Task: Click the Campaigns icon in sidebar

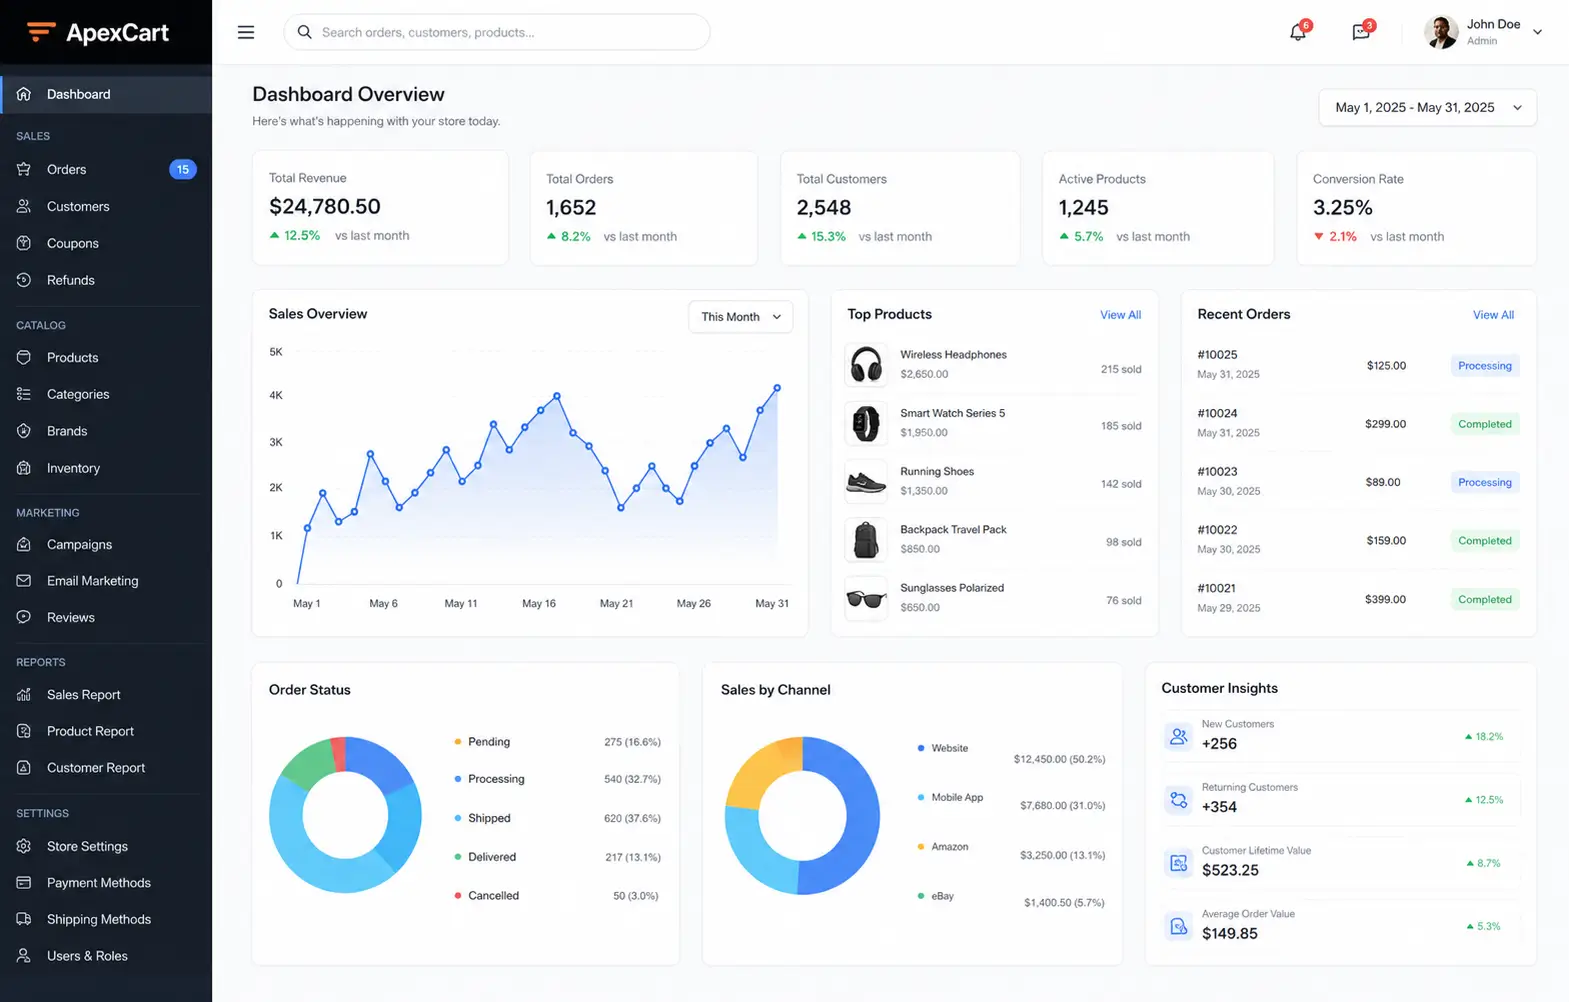Action: pos(24,544)
